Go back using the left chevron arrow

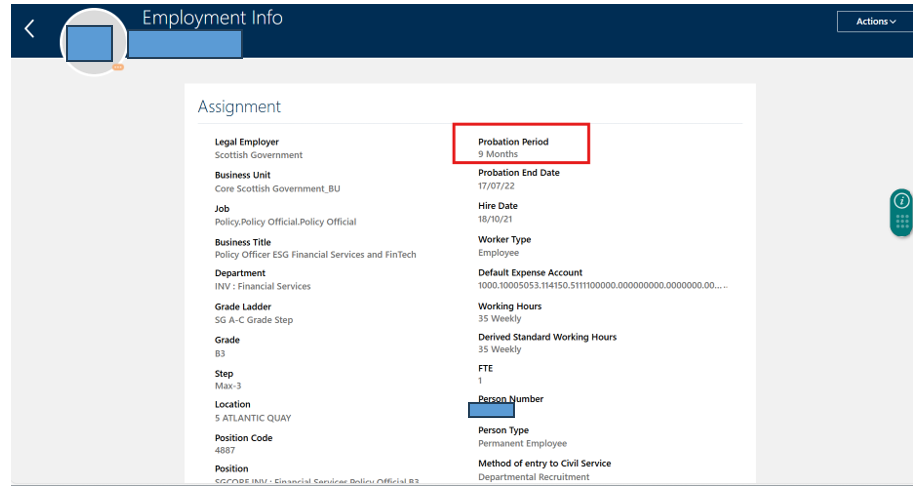click(x=29, y=29)
